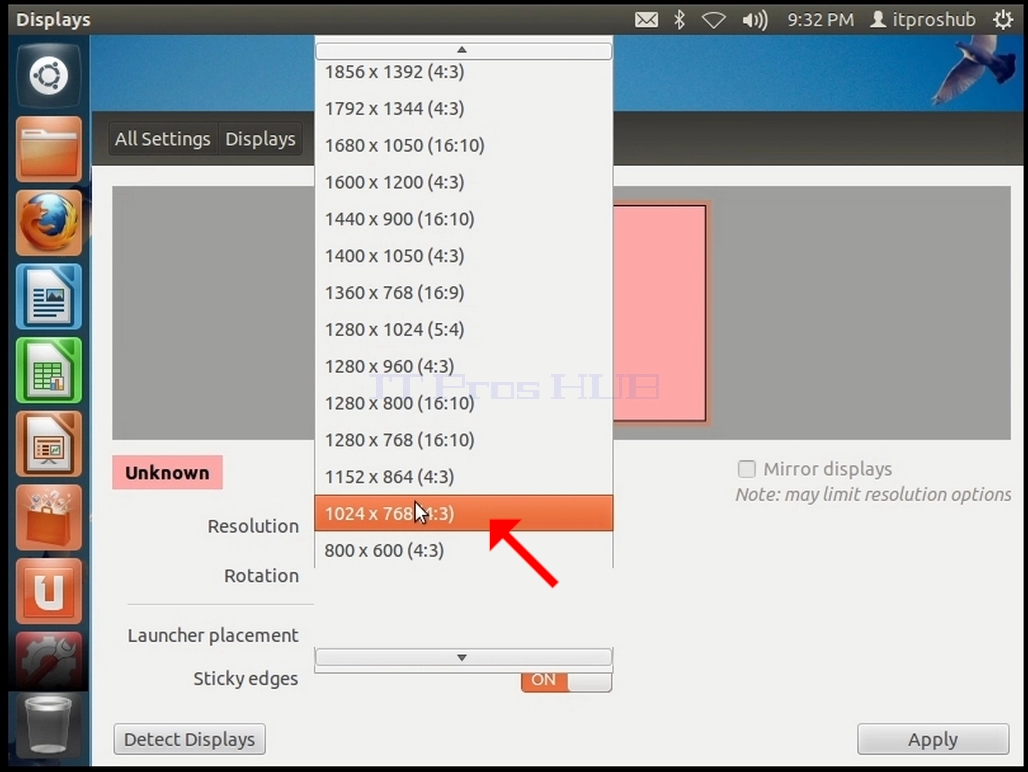Open the network Wi-Fi indicator

click(713, 20)
